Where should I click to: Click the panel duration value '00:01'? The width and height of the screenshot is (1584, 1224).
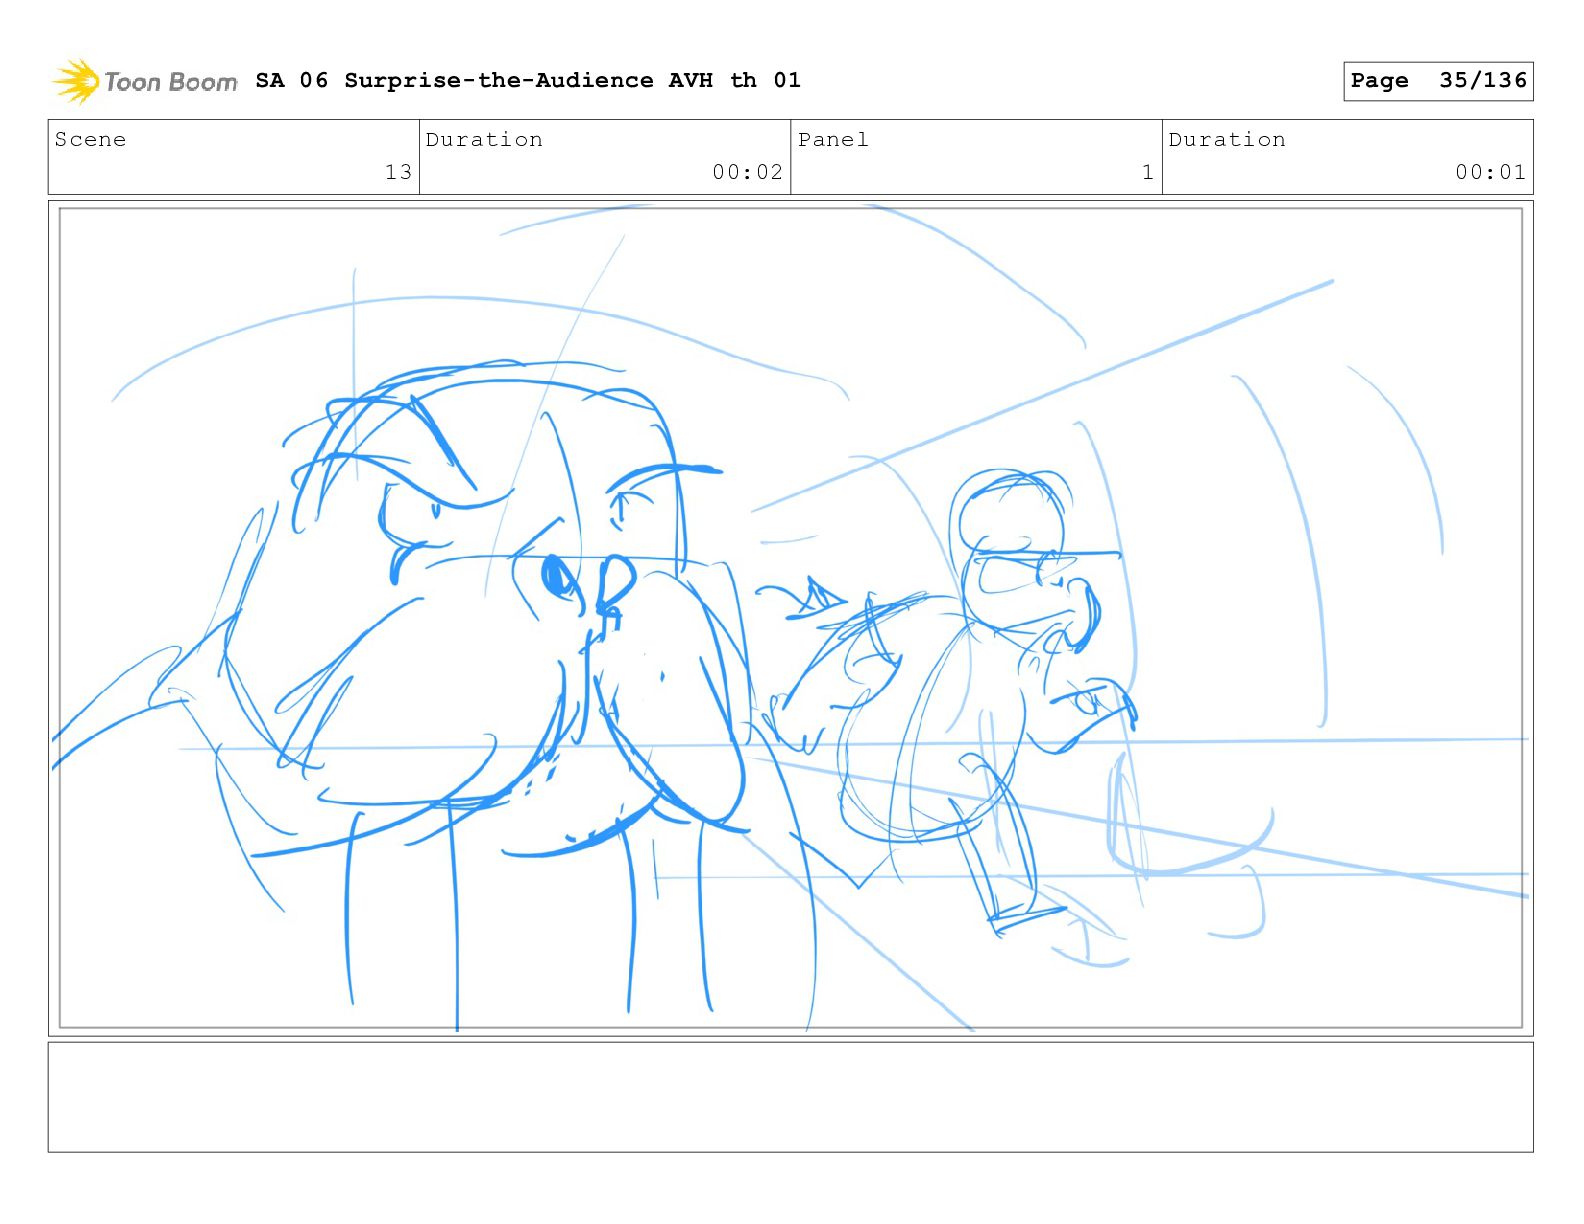coord(1490,172)
